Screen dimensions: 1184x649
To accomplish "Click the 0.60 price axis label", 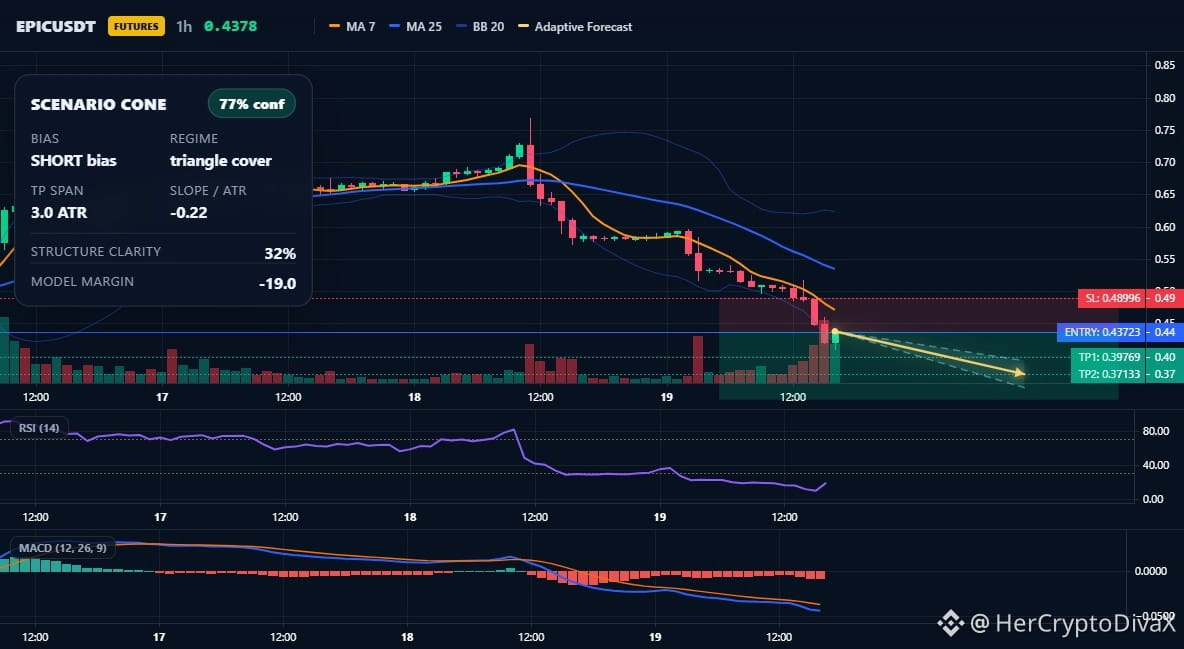I will [x=1164, y=227].
